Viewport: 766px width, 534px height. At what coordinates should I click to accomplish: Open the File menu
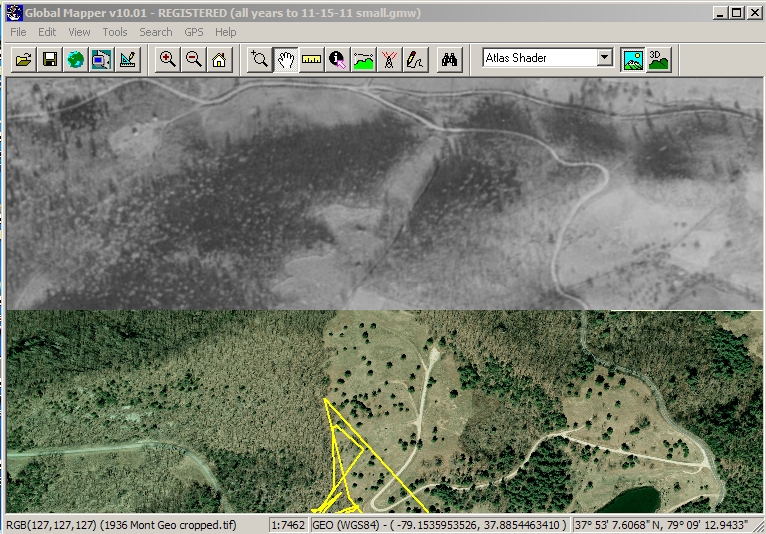click(18, 32)
